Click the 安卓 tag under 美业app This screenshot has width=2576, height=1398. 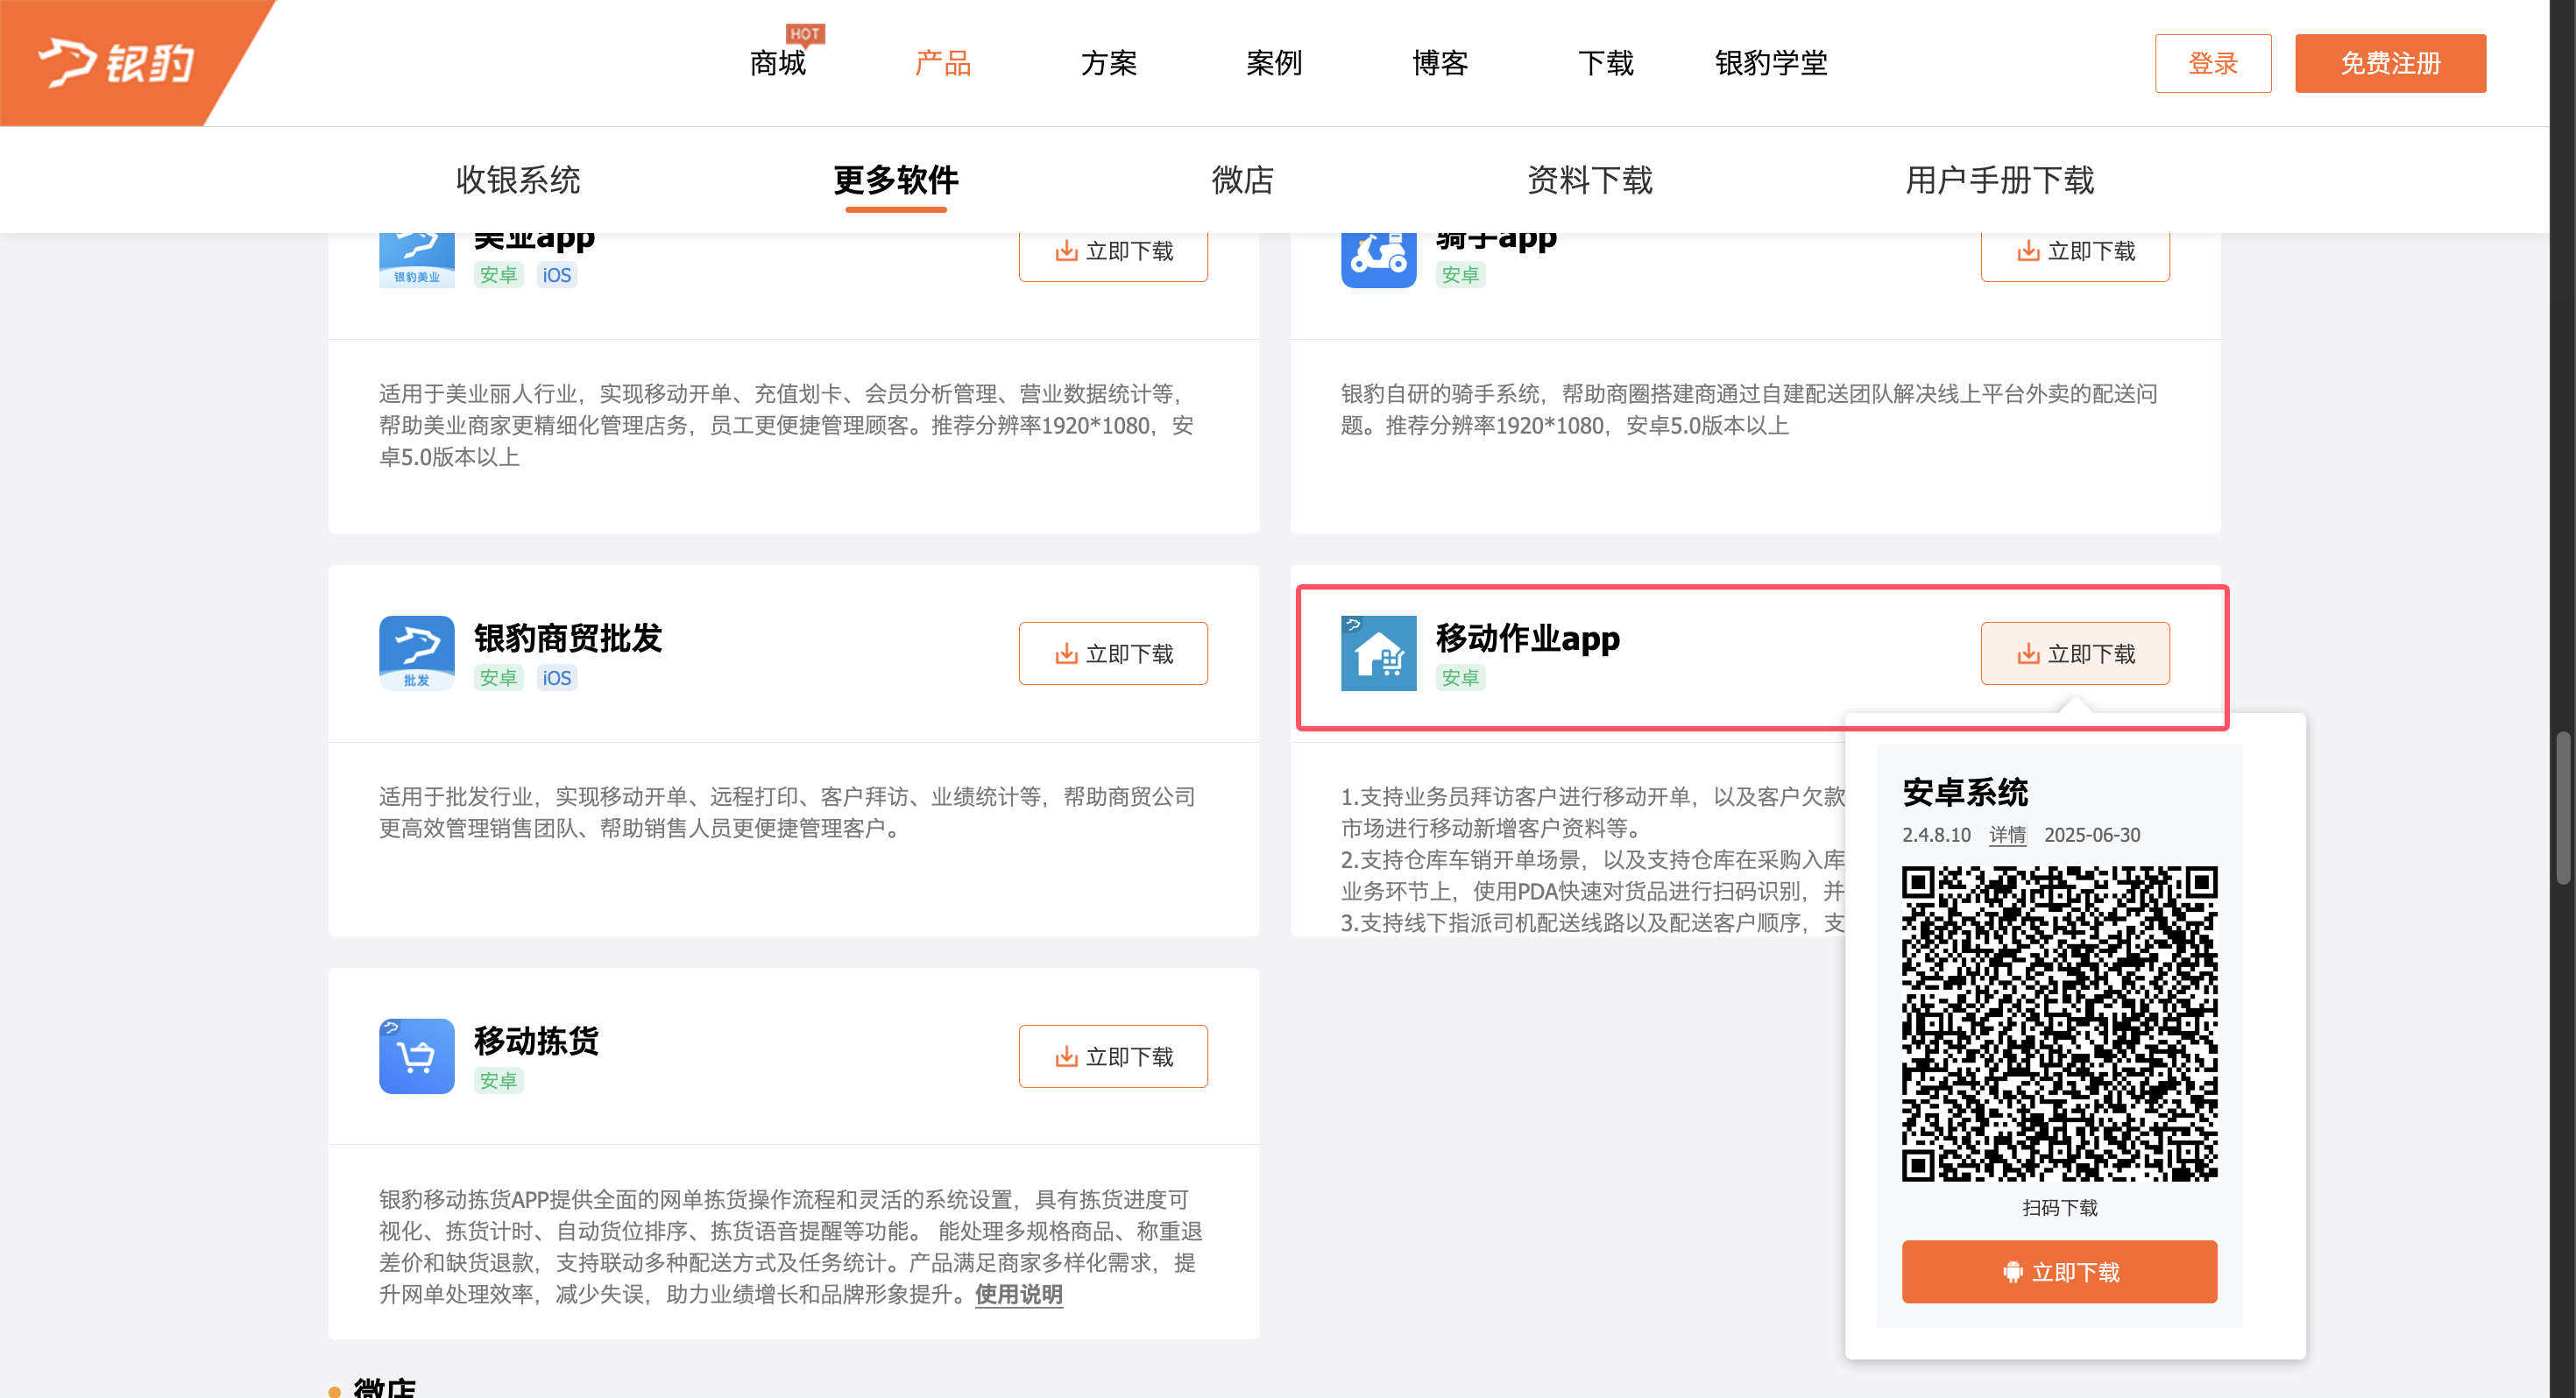[x=498, y=275]
